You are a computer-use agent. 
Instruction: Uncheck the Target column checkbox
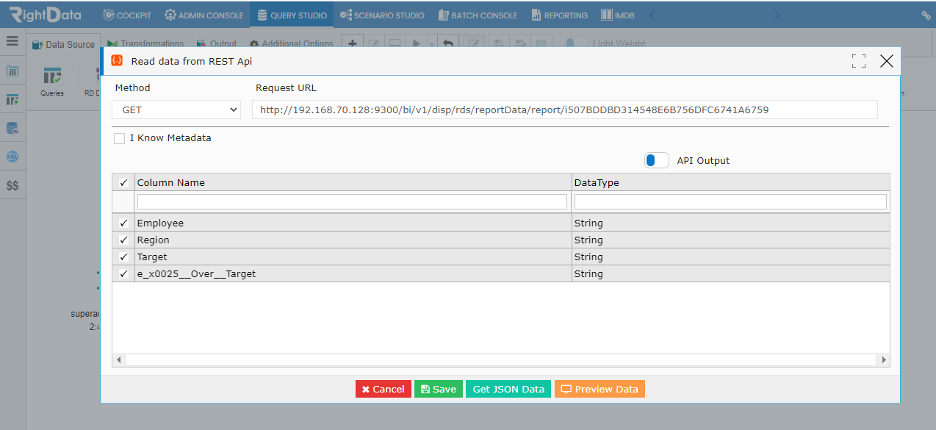tap(124, 257)
